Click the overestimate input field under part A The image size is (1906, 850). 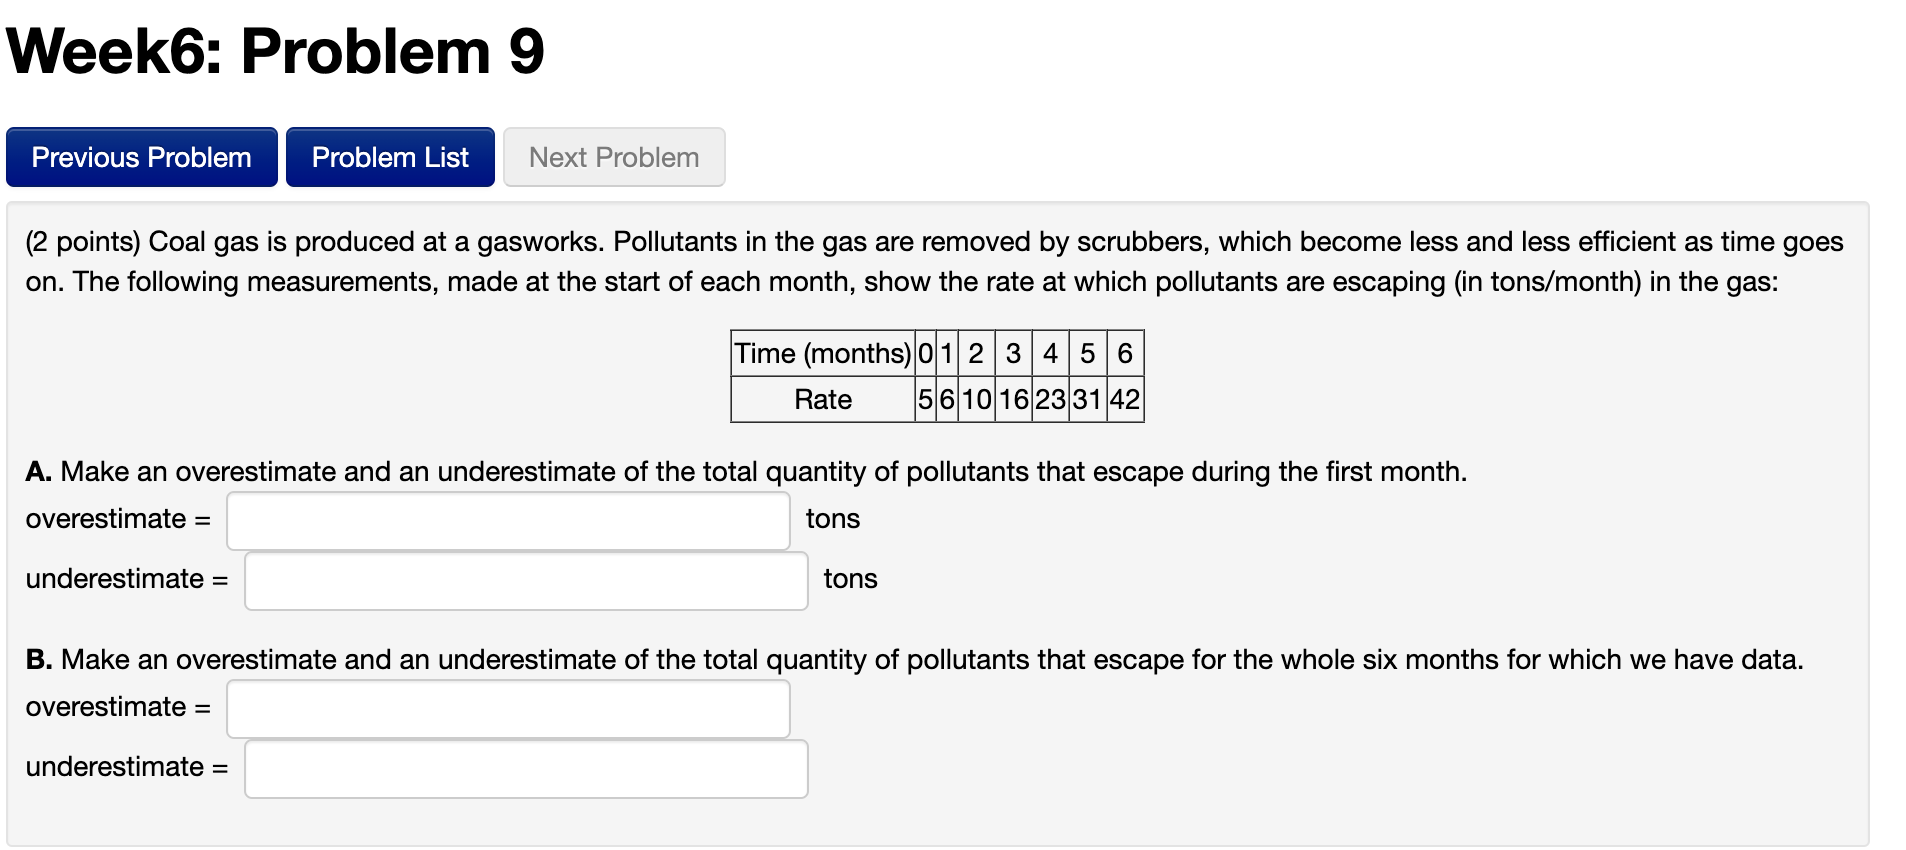click(508, 520)
